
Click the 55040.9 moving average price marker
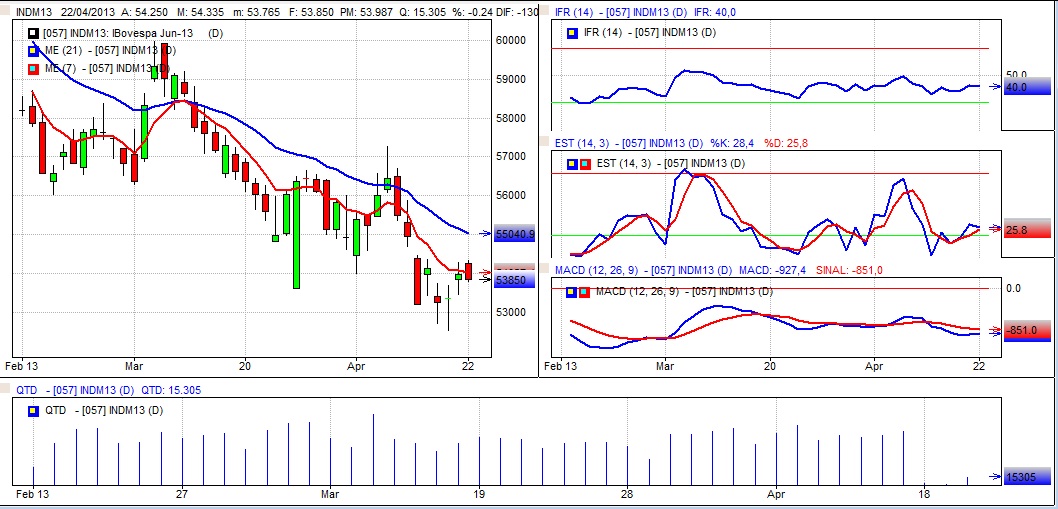(x=515, y=234)
